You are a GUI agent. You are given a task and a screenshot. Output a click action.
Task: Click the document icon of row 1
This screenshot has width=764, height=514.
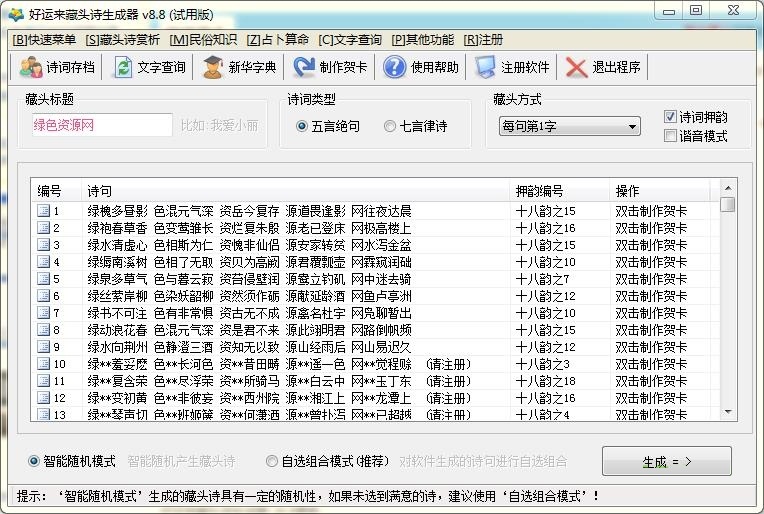pos(43,210)
